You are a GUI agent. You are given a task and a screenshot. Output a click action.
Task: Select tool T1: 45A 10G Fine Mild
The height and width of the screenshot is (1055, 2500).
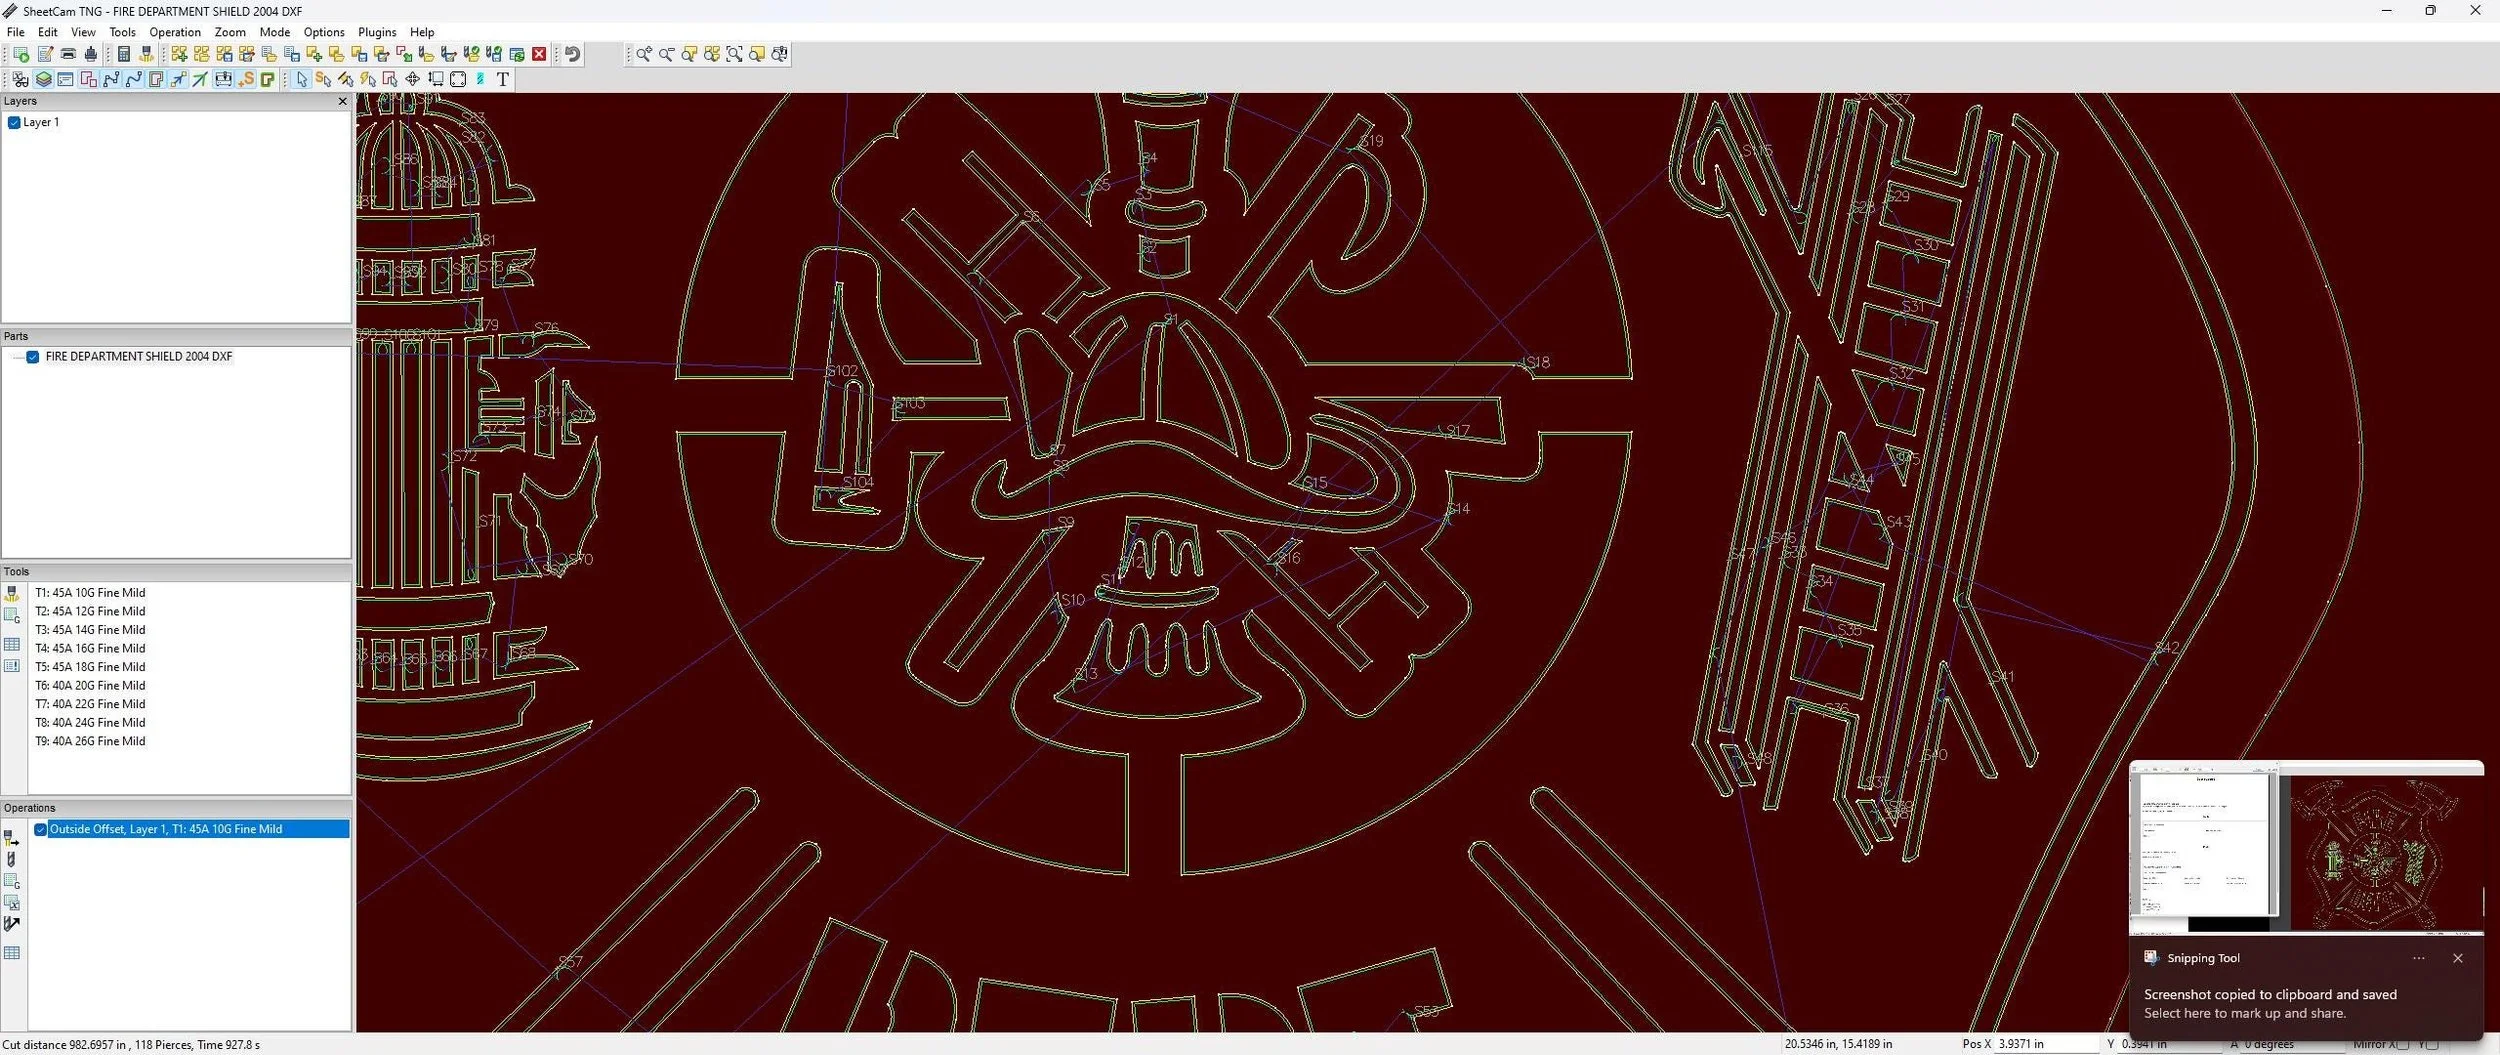click(x=90, y=593)
